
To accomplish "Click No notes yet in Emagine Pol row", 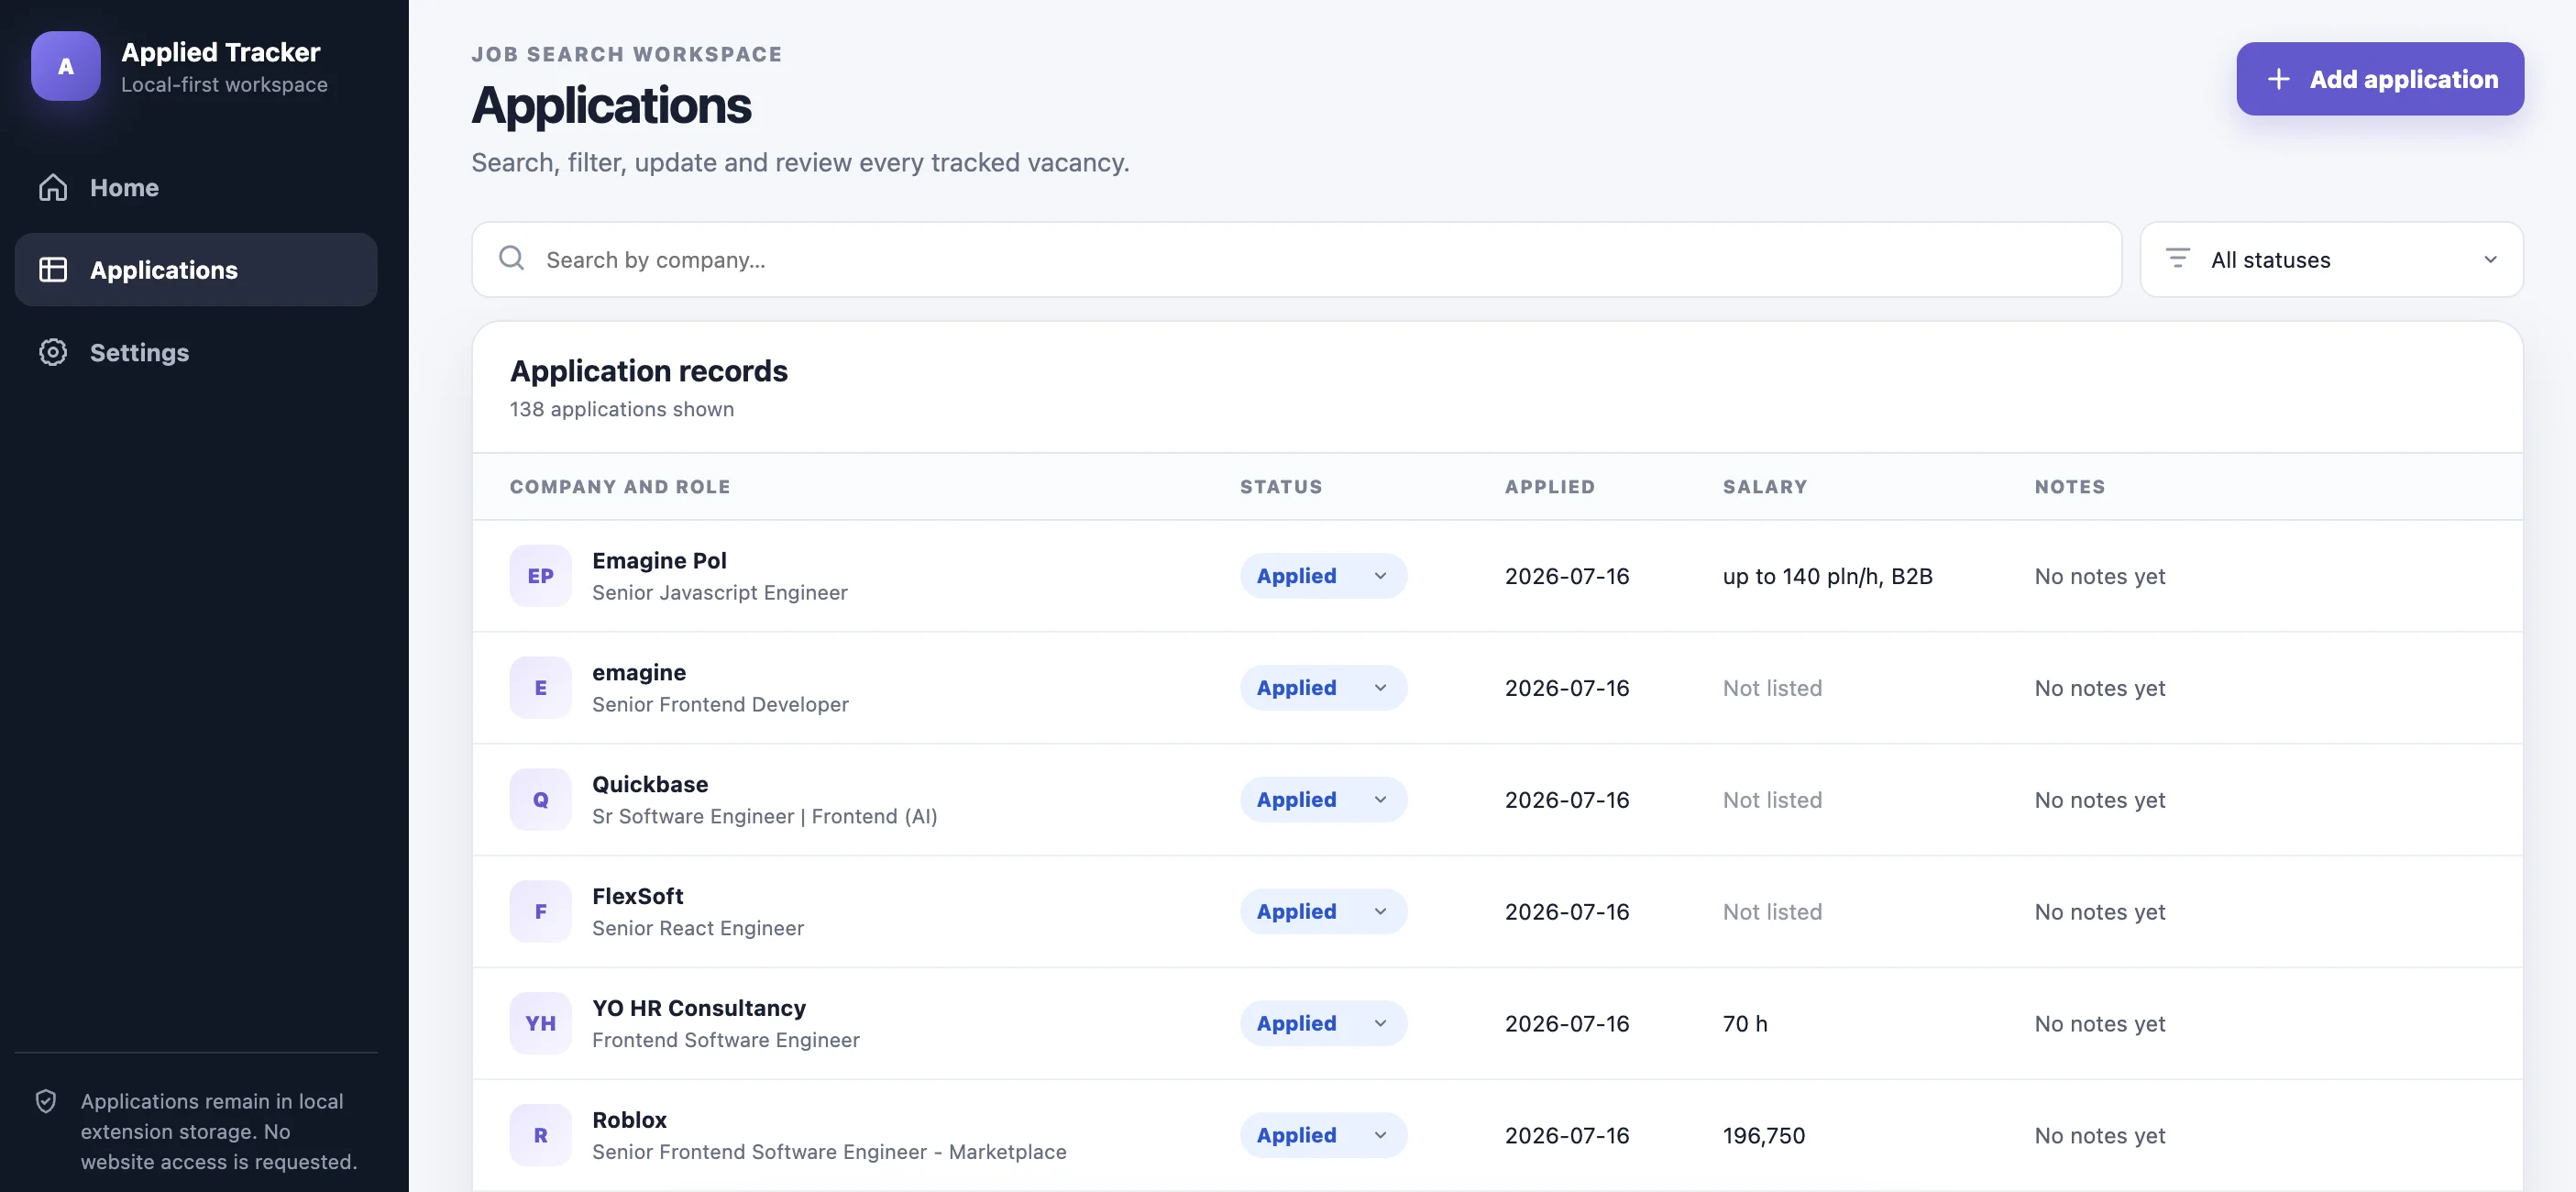I will [2100, 576].
